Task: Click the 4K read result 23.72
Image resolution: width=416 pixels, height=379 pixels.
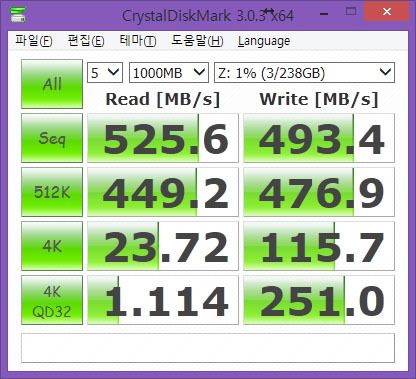Action: pos(163,246)
